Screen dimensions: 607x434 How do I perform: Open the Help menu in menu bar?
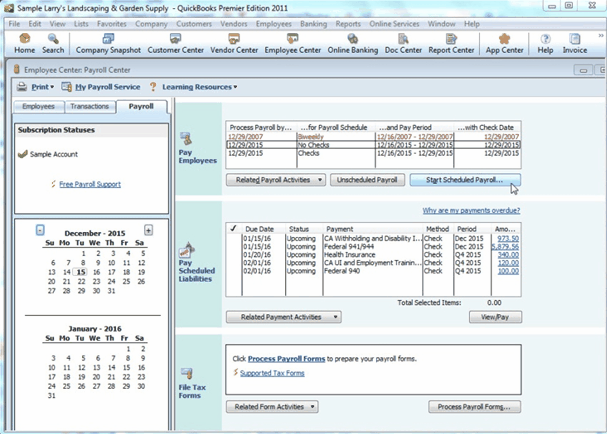click(472, 24)
